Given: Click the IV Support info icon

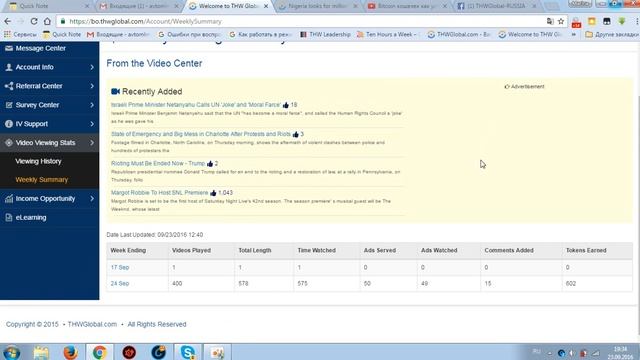Looking at the screenshot, I should pos(9,124).
